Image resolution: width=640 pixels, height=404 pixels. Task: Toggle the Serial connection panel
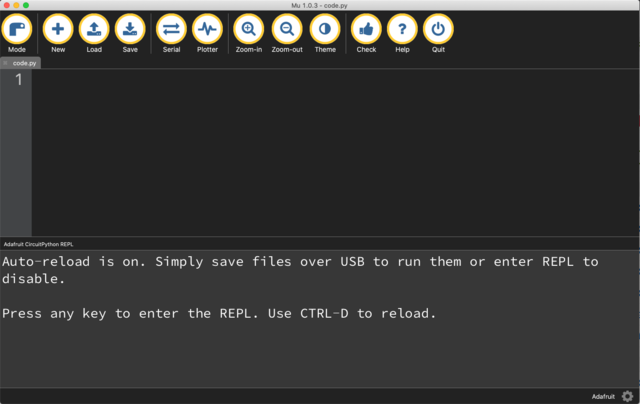click(171, 33)
